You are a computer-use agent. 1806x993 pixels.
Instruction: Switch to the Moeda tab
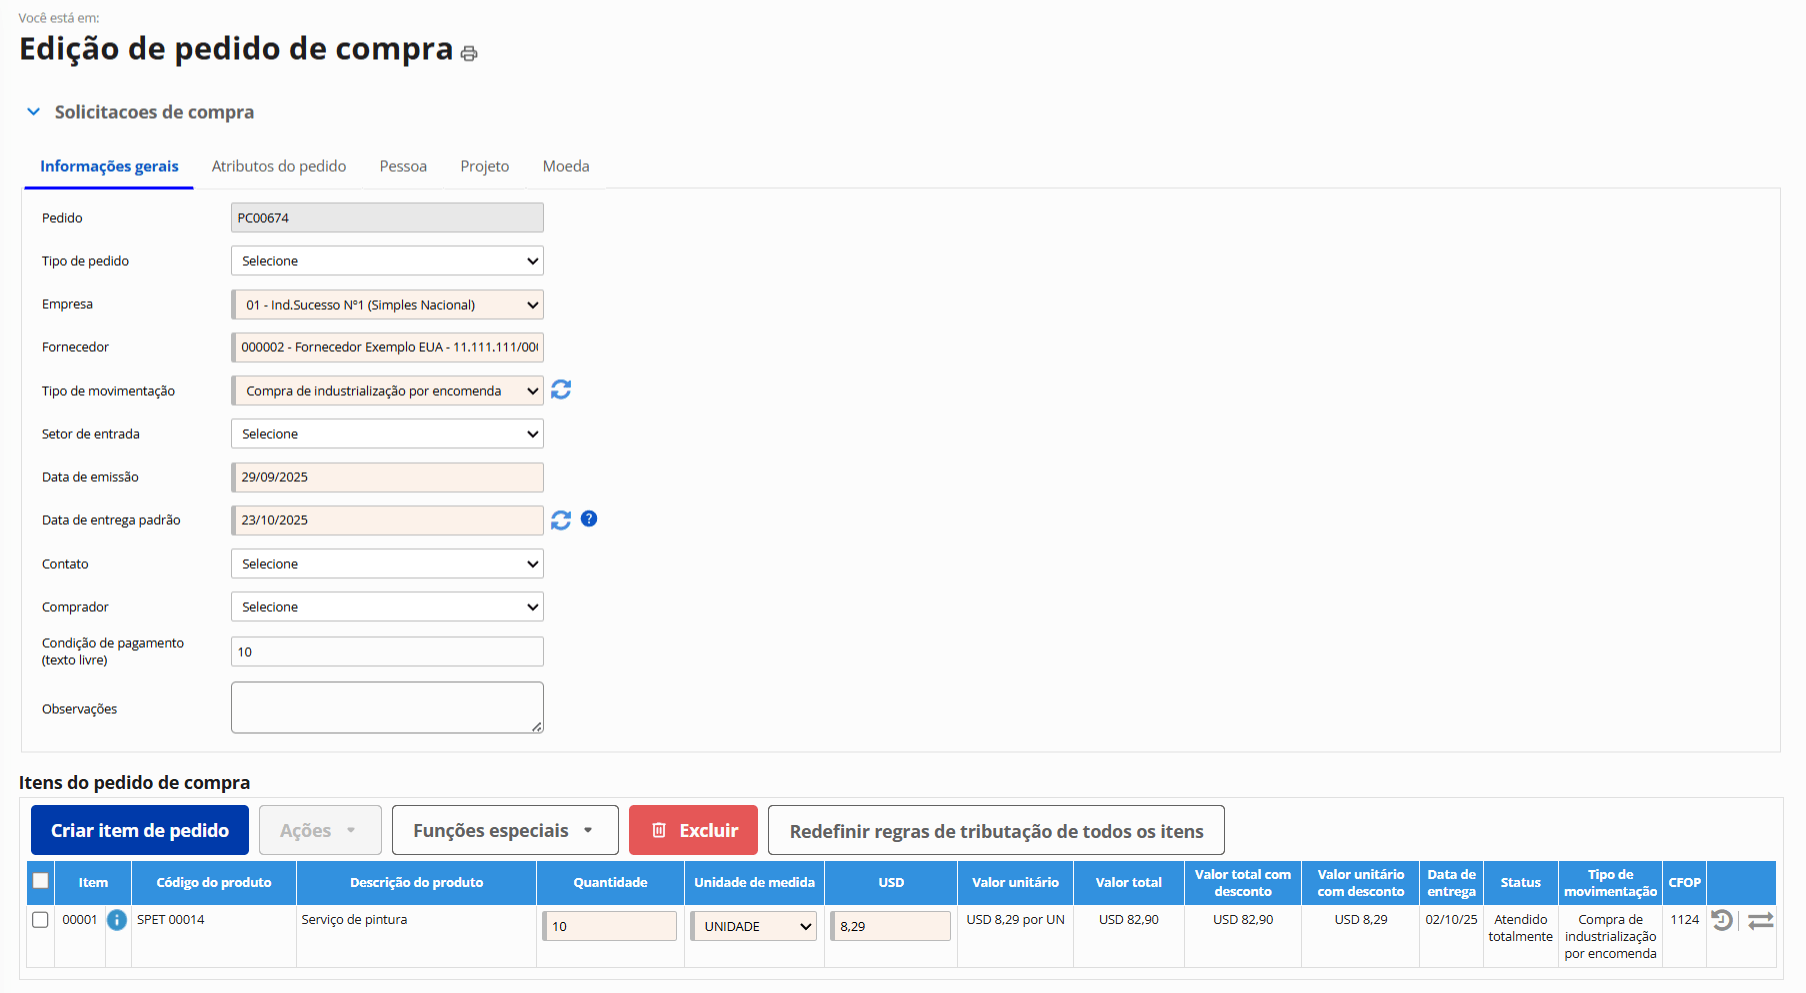pos(566,166)
